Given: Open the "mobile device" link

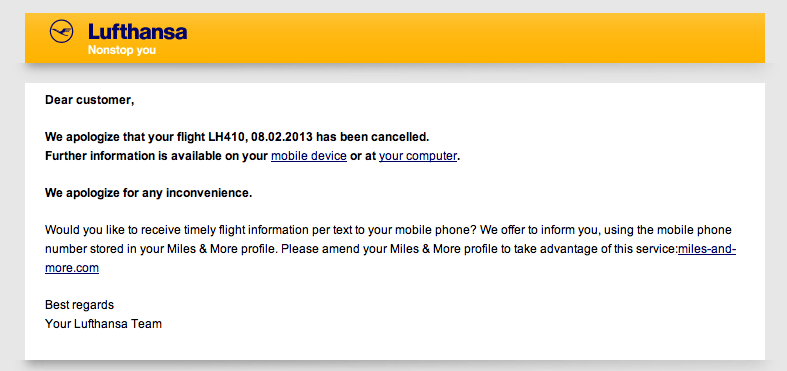Looking at the screenshot, I should [309, 156].
